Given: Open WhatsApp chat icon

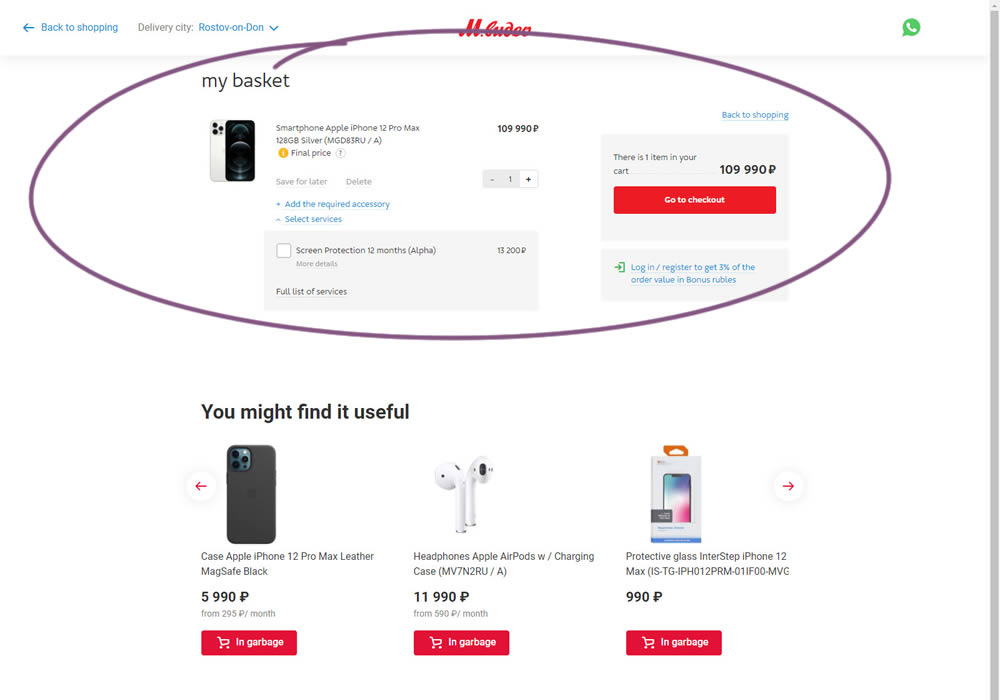Looking at the screenshot, I should [x=910, y=28].
